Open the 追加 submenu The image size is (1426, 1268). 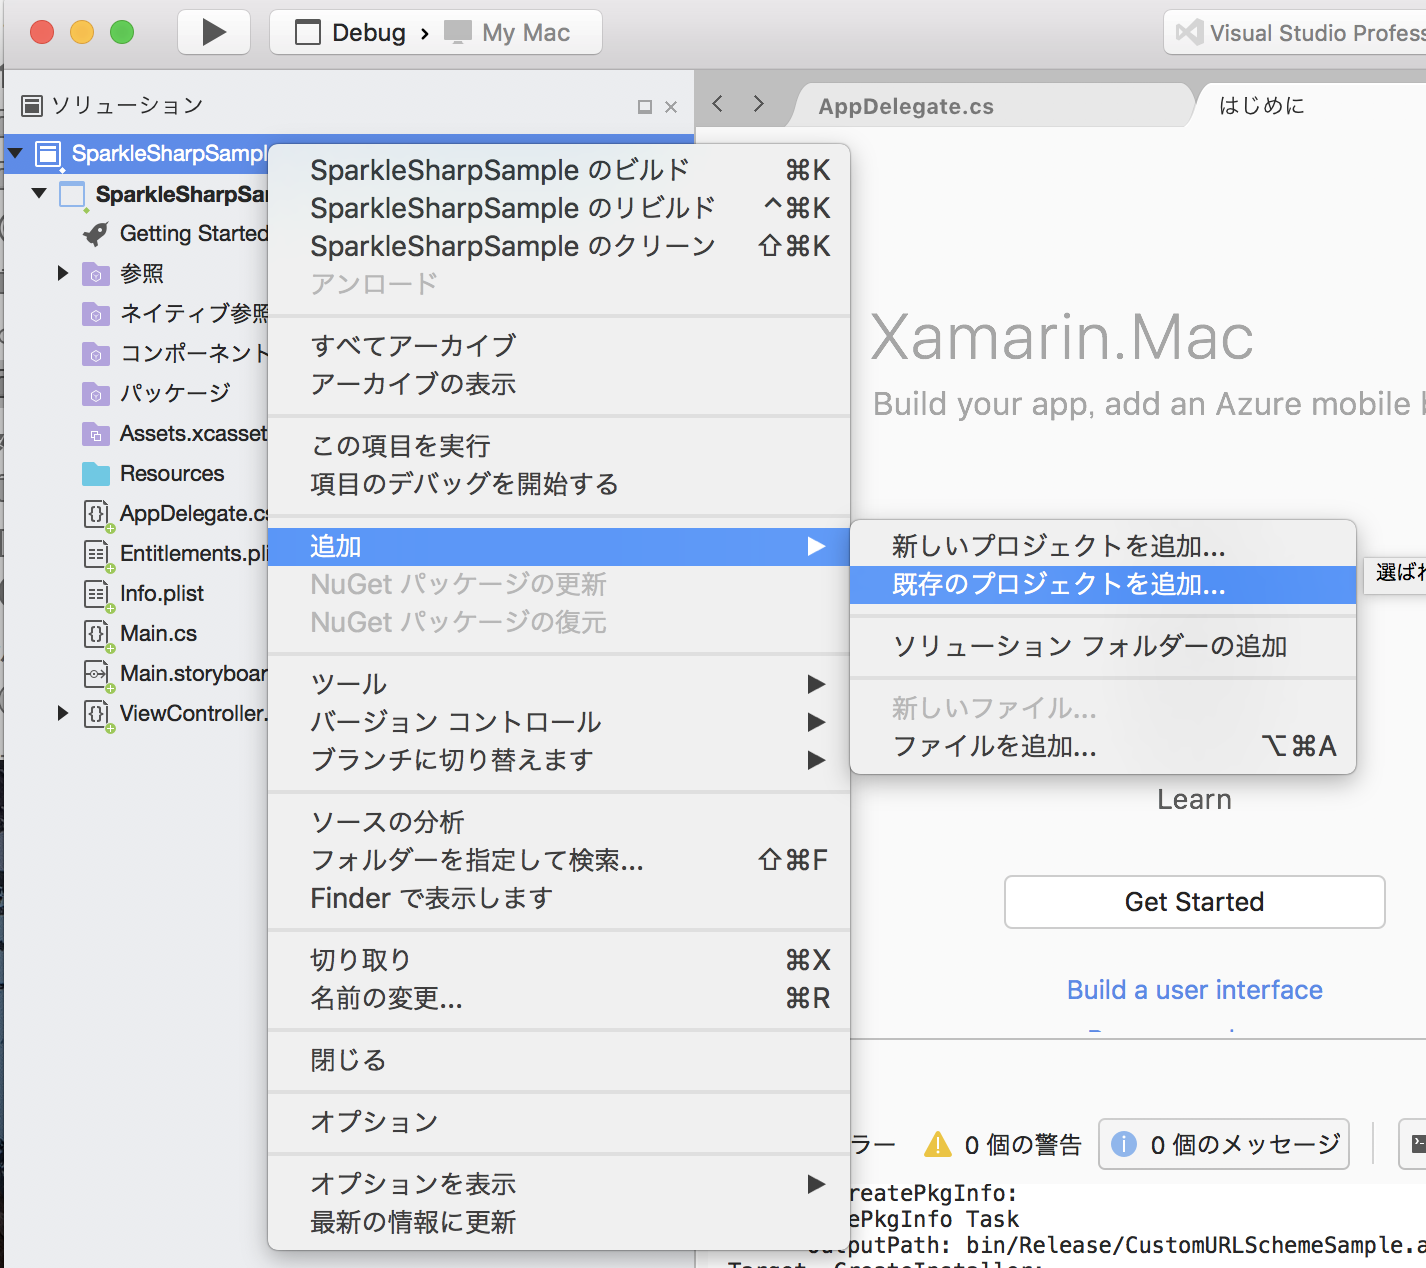pos(559,546)
